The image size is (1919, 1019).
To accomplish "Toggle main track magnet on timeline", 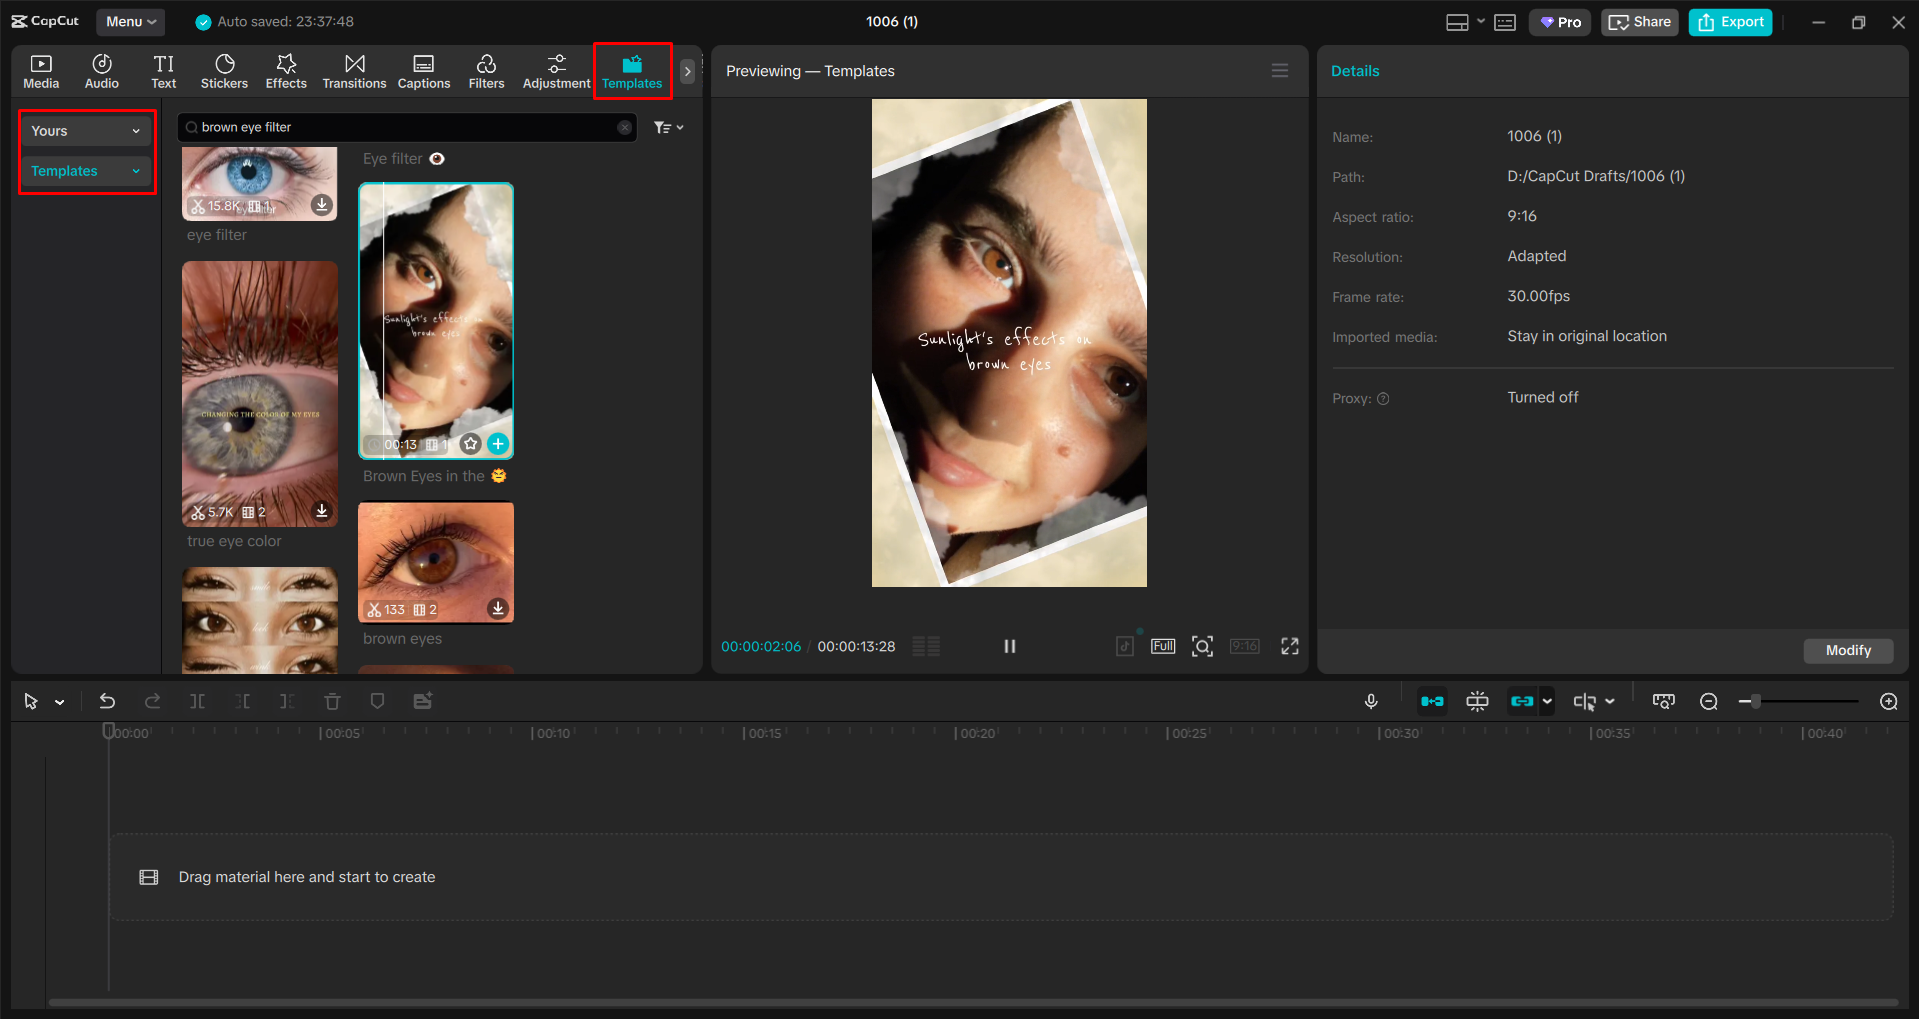I will [x=1432, y=702].
